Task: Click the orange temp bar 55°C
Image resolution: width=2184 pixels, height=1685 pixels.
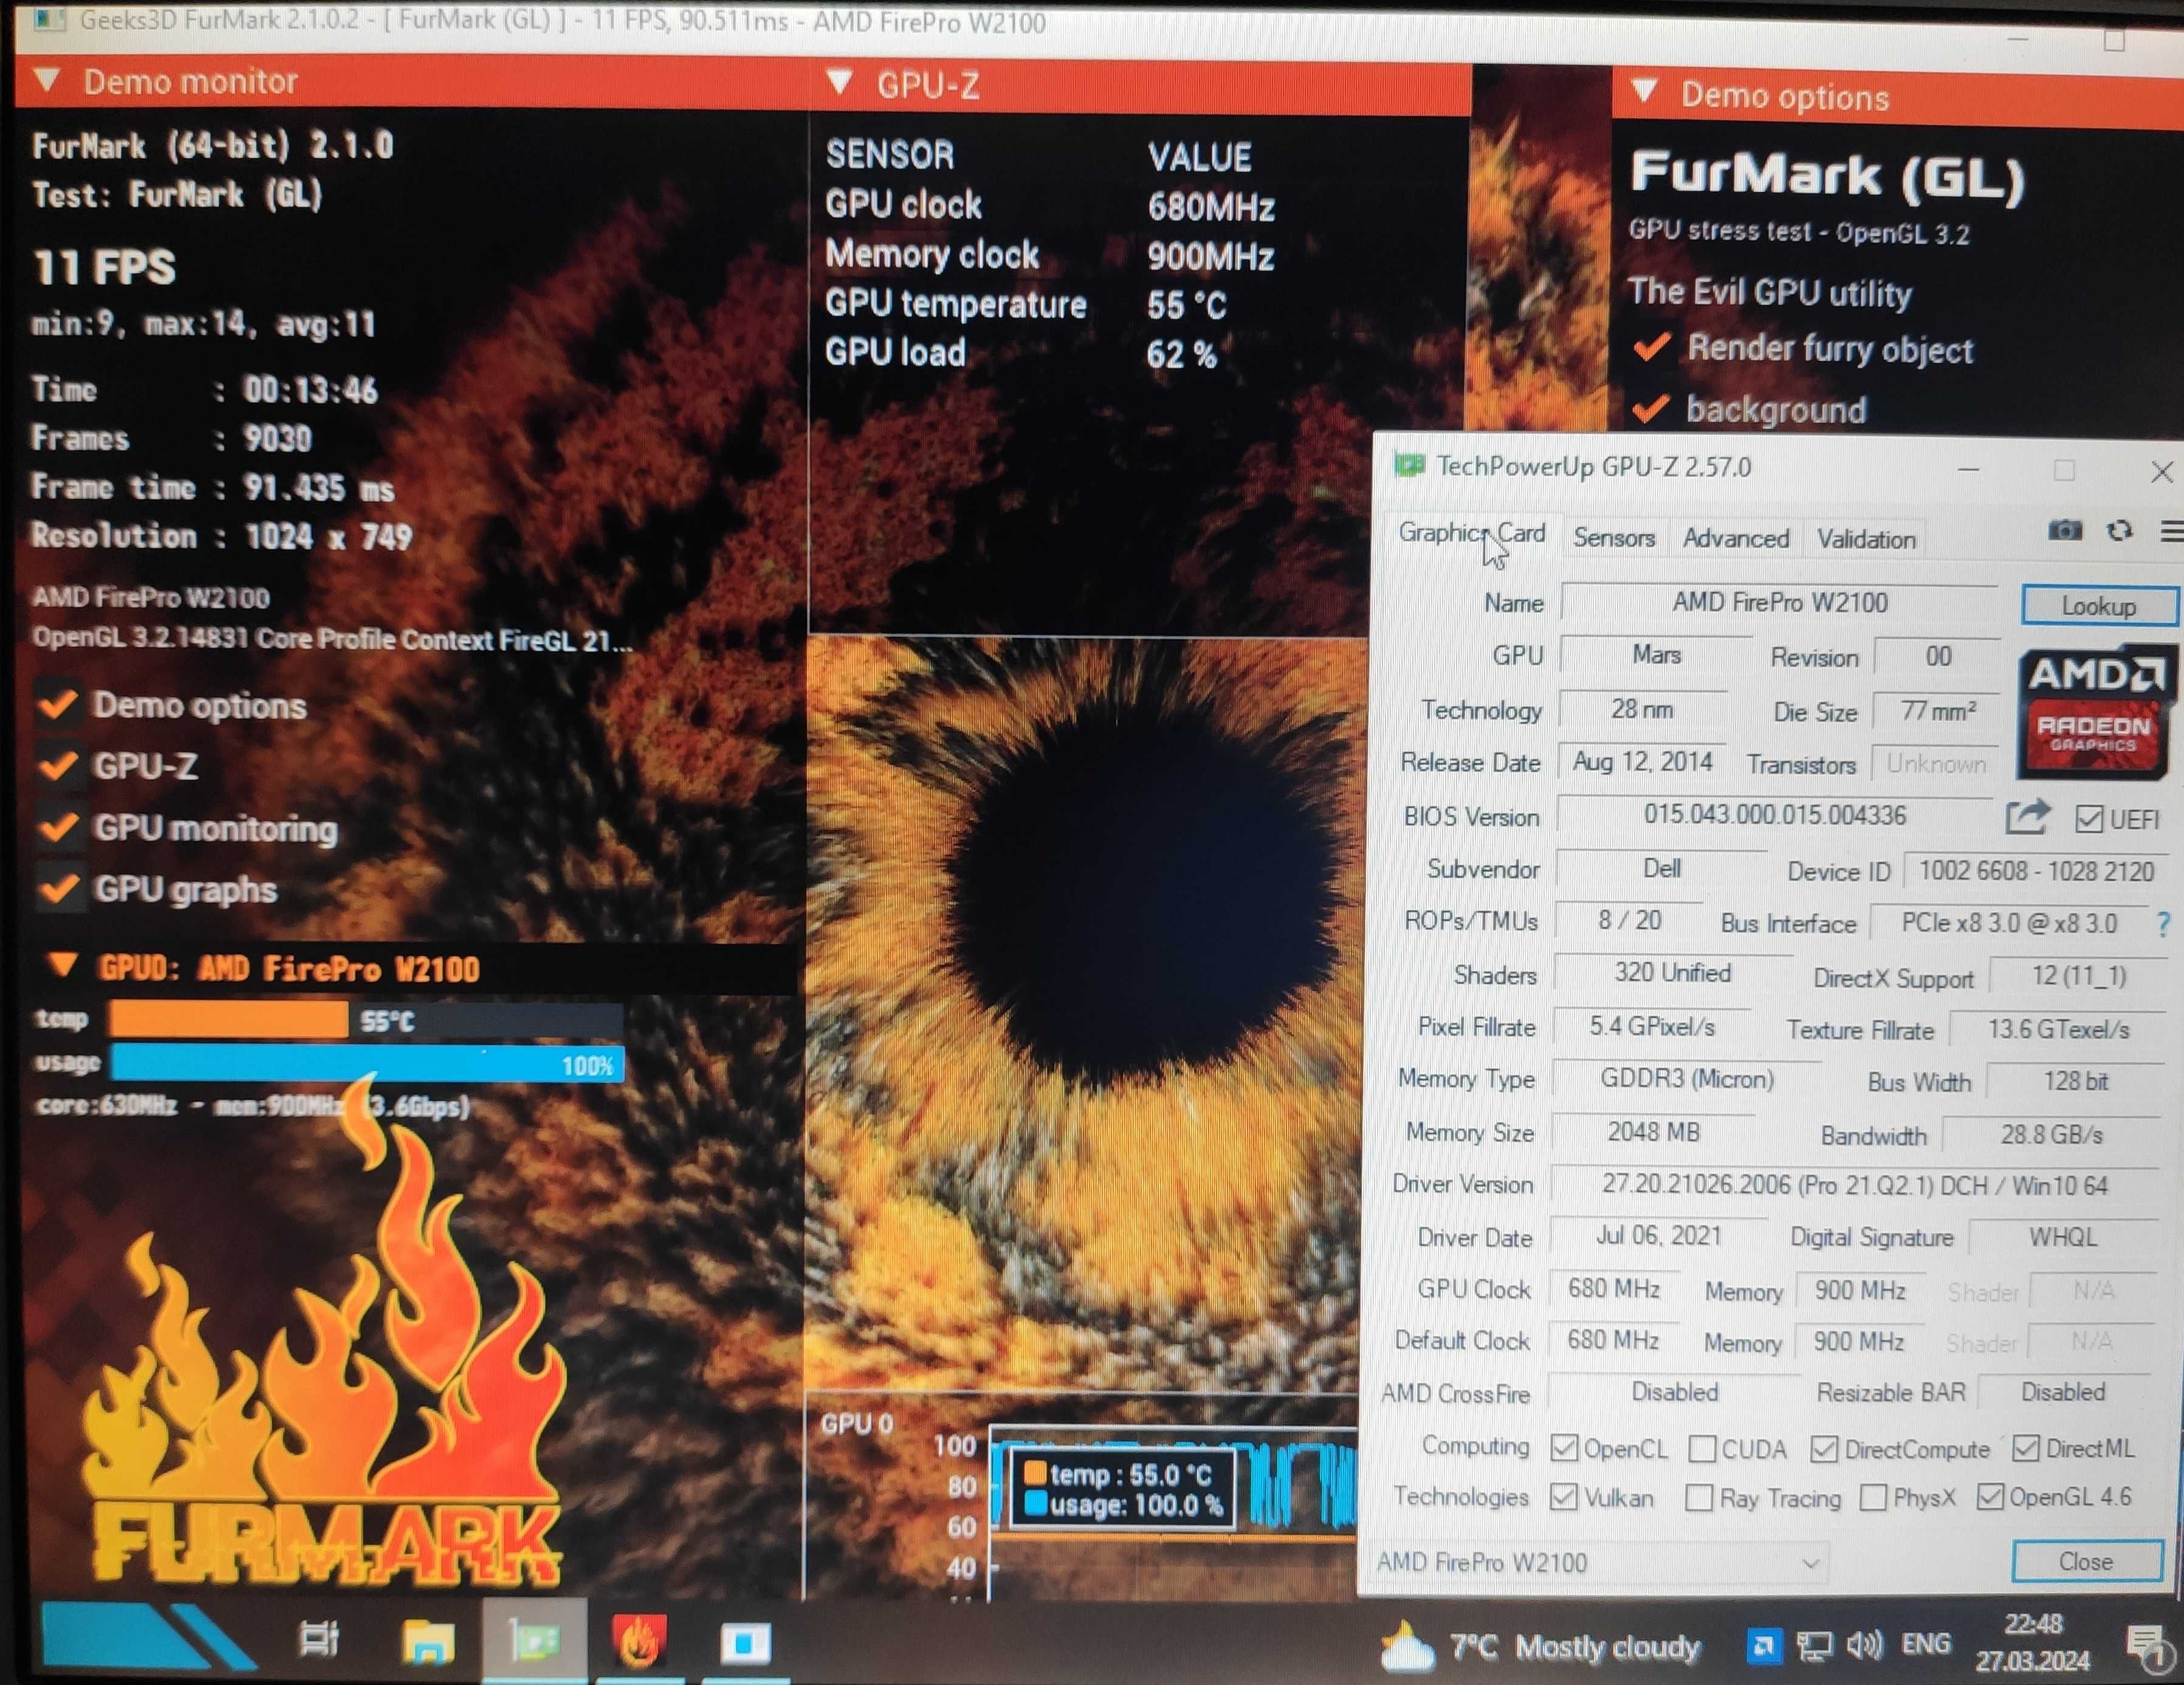Action: (228, 1020)
